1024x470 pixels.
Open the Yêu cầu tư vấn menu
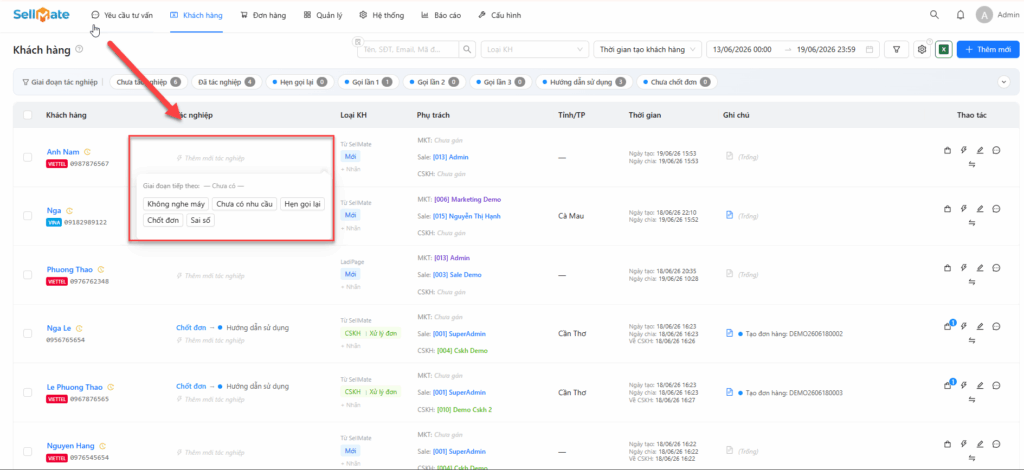[122, 15]
